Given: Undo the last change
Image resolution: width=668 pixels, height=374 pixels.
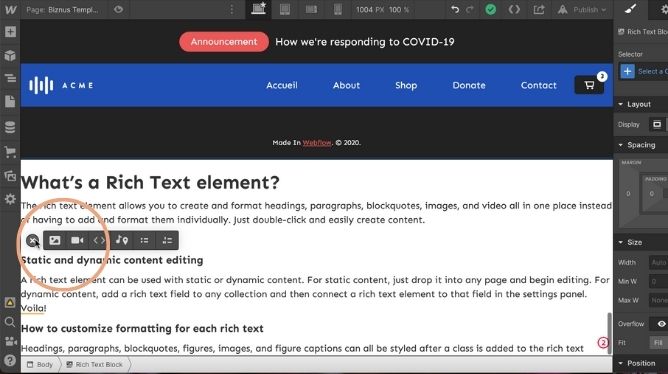Looking at the screenshot, I should [x=455, y=9].
